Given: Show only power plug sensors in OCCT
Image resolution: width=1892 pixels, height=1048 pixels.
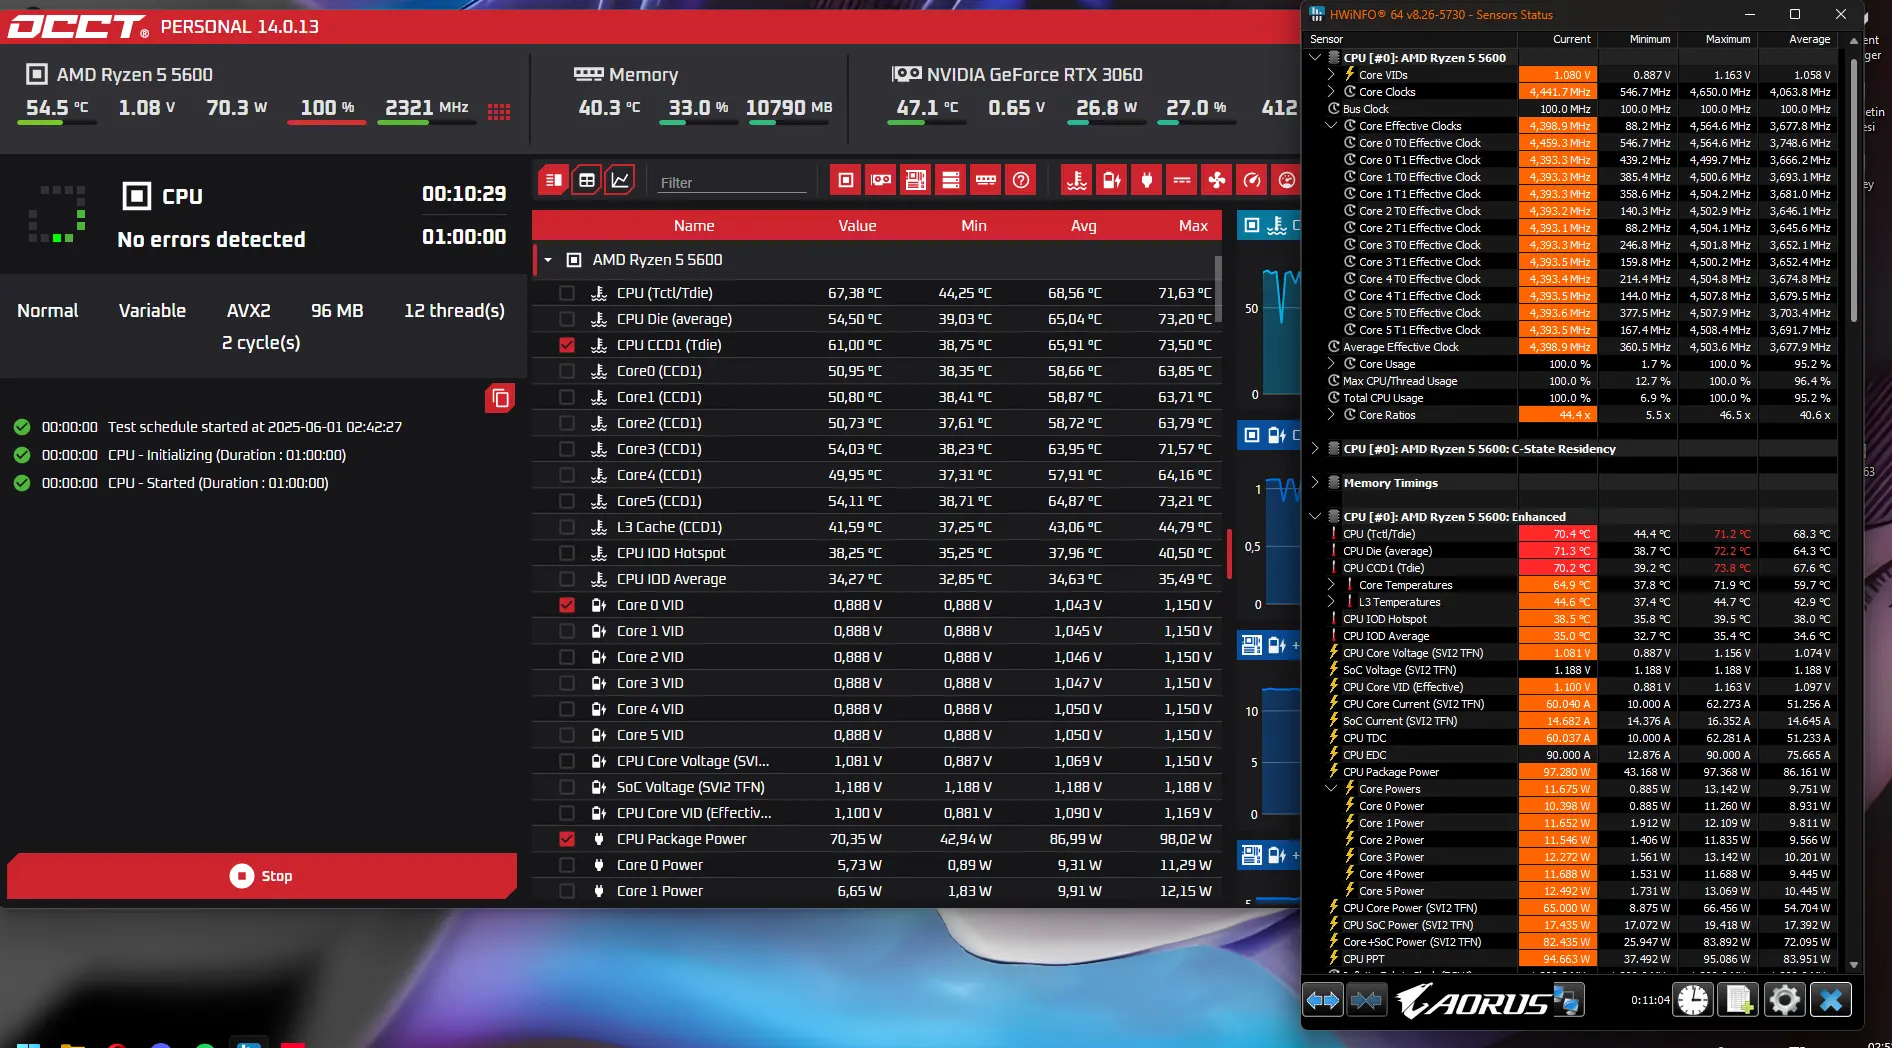Looking at the screenshot, I should point(1147,180).
